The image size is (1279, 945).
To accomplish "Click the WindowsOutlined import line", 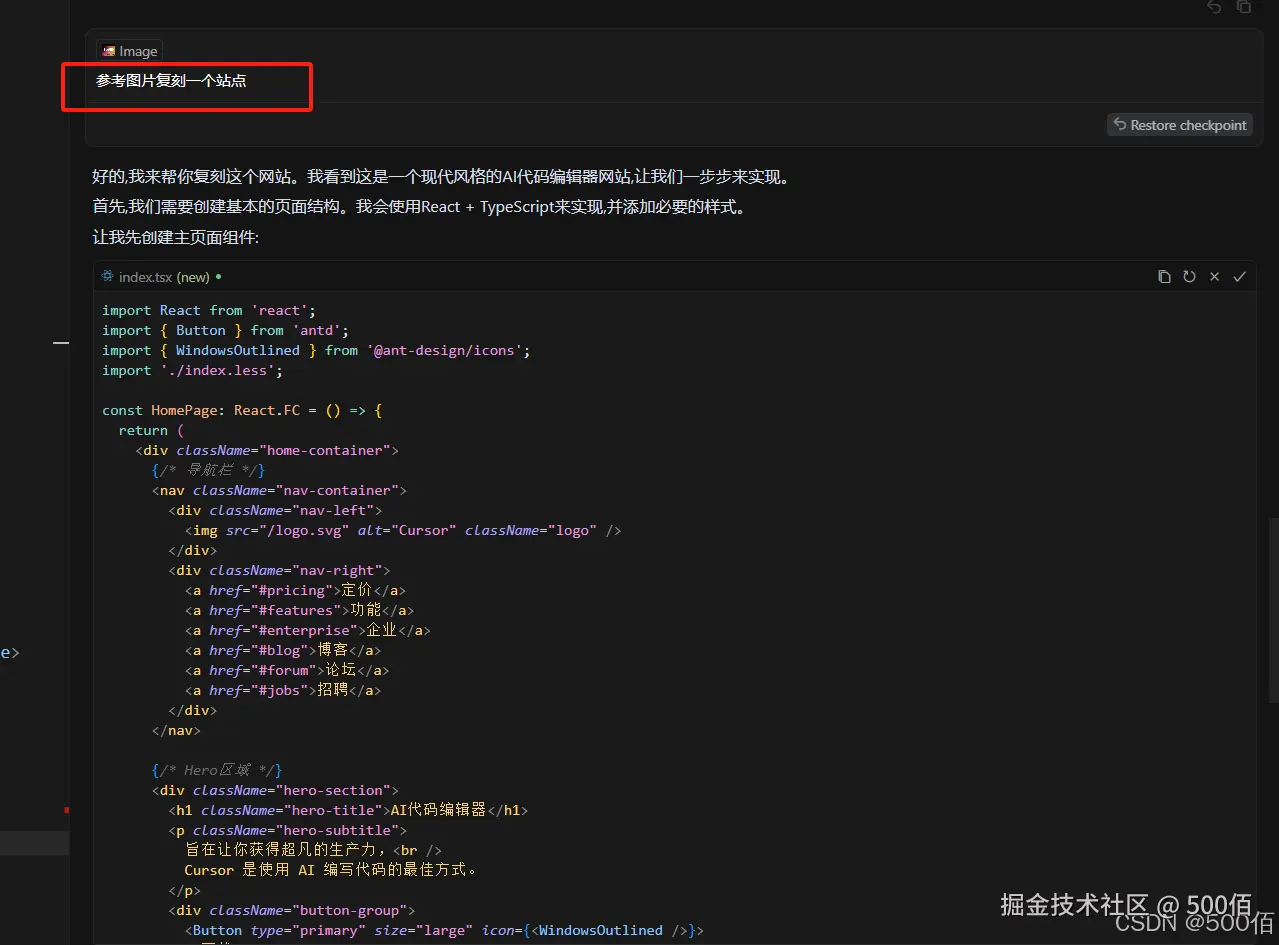I will pyautogui.click(x=316, y=350).
